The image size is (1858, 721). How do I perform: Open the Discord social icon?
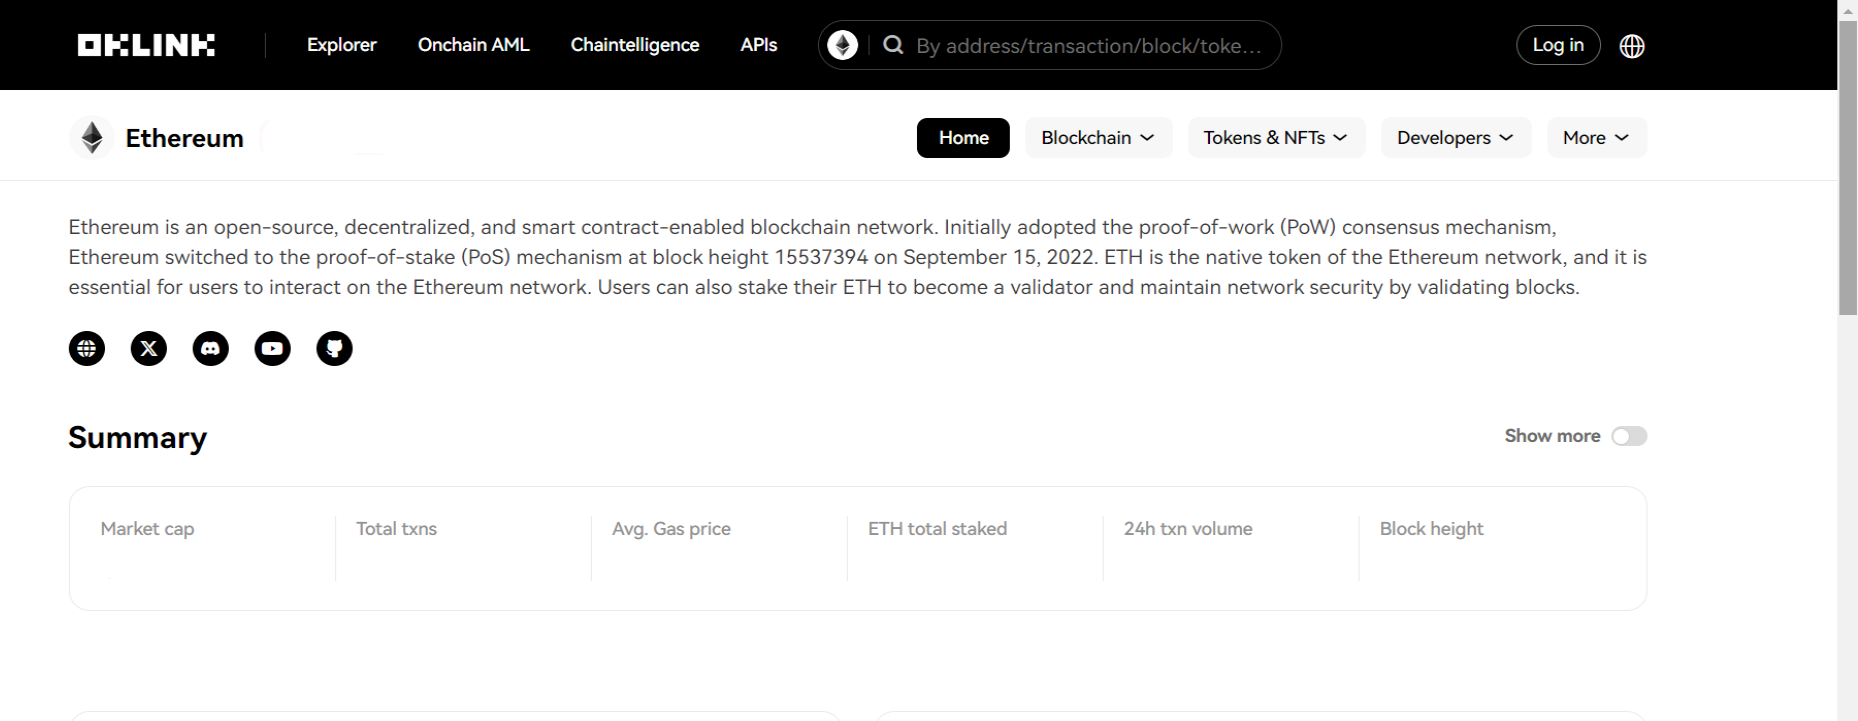(x=211, y=348)
